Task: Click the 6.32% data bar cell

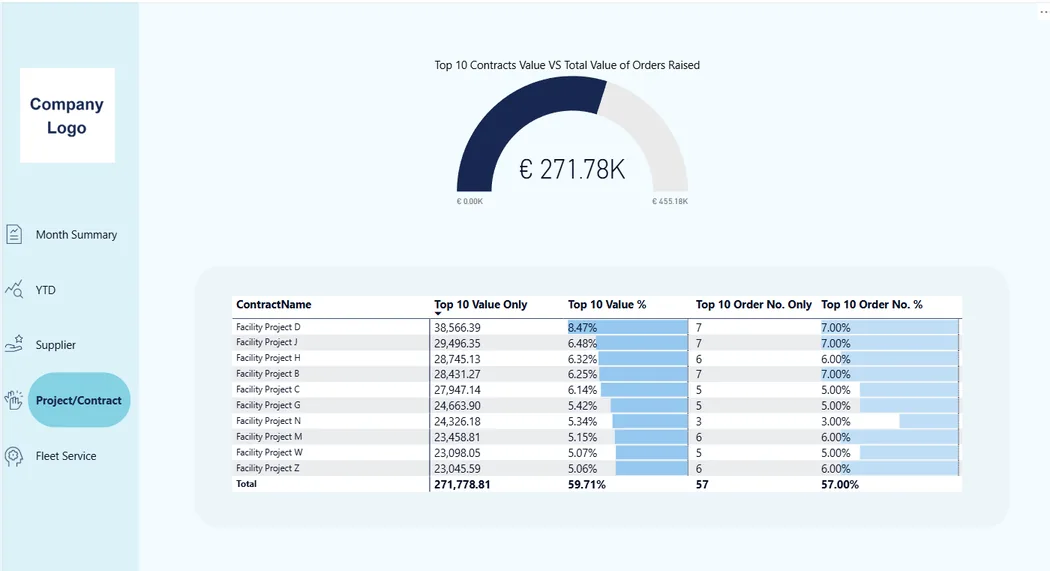Action: coord(627,359)
